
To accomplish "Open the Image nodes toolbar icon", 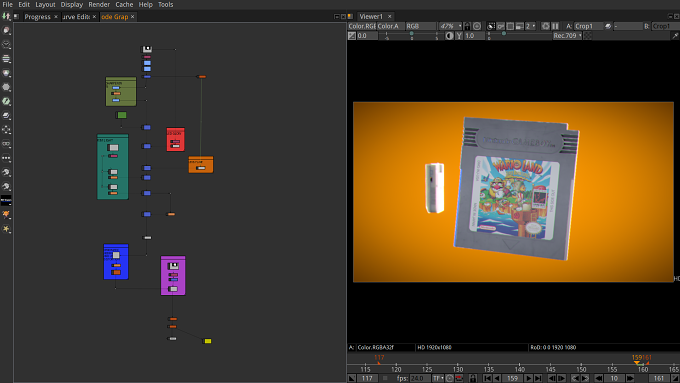I will 6,30.
